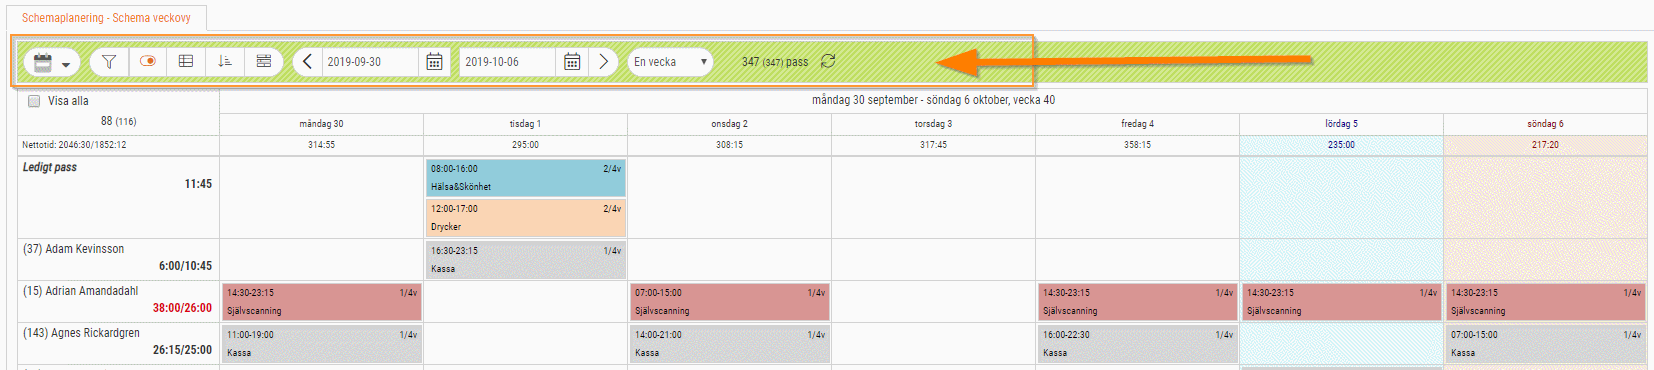The height and width of the screenshot is (370, 1654).
Task: Click the 88 (116) employee count
Action: tap(118, 121)
